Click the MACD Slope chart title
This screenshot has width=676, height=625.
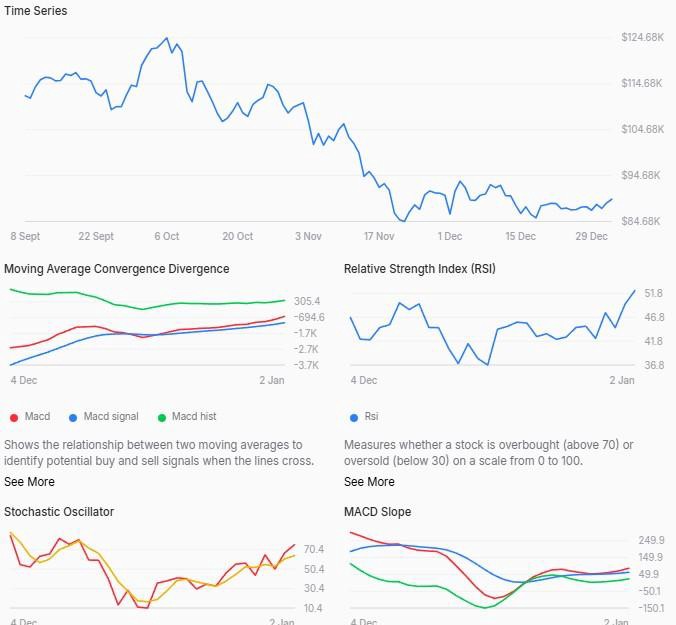[x=377, y=512]
